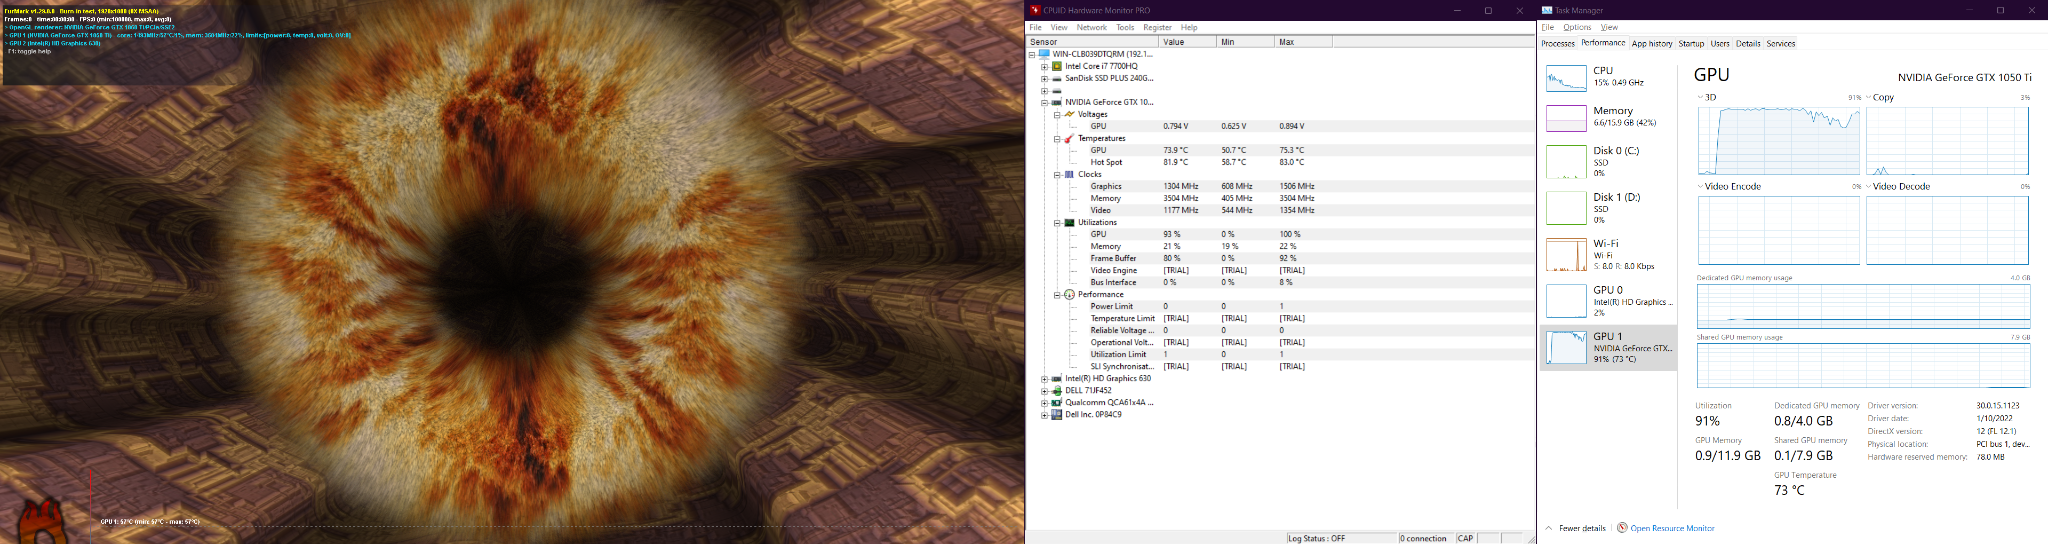2048x544 pixels.
Task: Open the Video Encode graph dropdown
Action: click(x=1700, y=186)
